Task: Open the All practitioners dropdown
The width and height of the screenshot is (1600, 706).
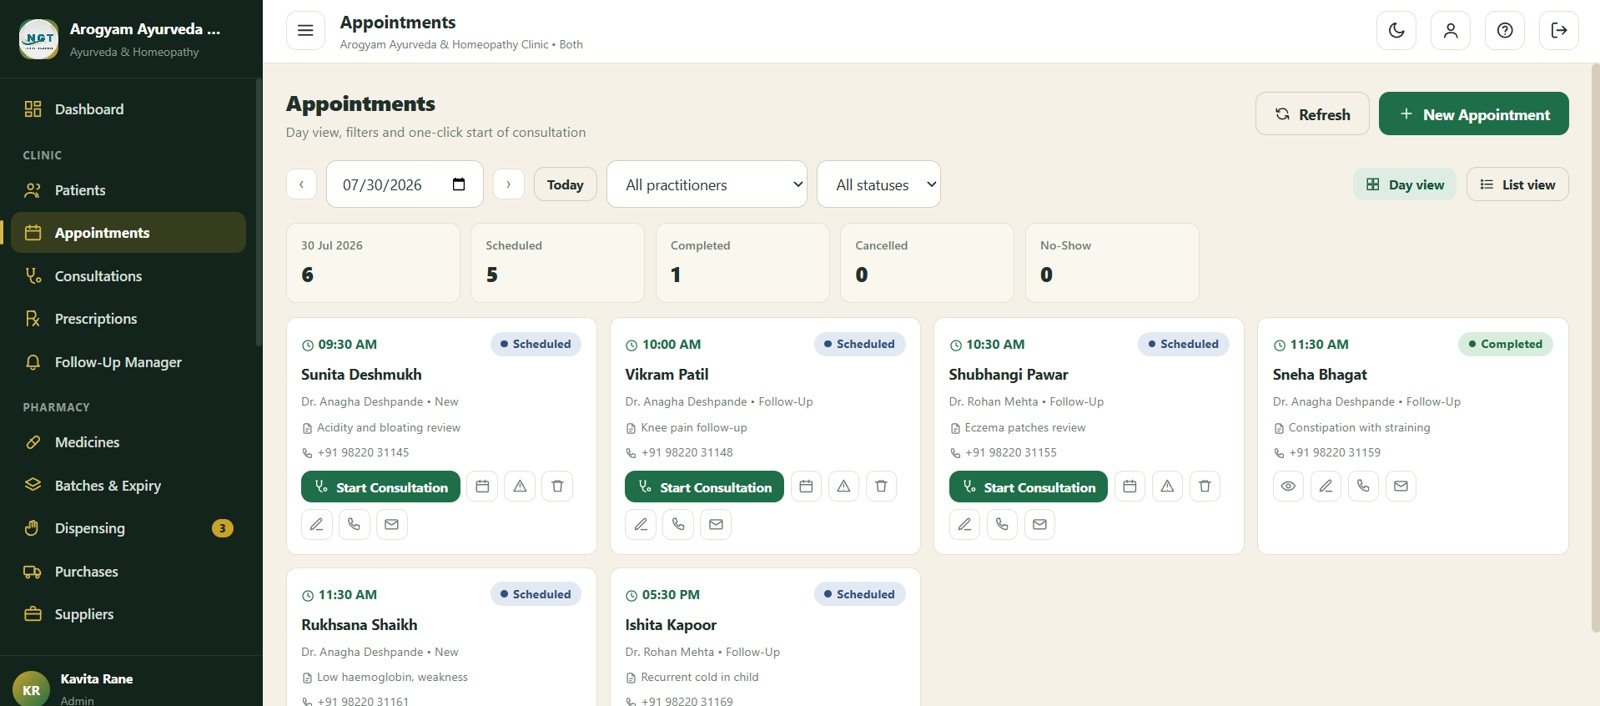Action: [707, 184]
